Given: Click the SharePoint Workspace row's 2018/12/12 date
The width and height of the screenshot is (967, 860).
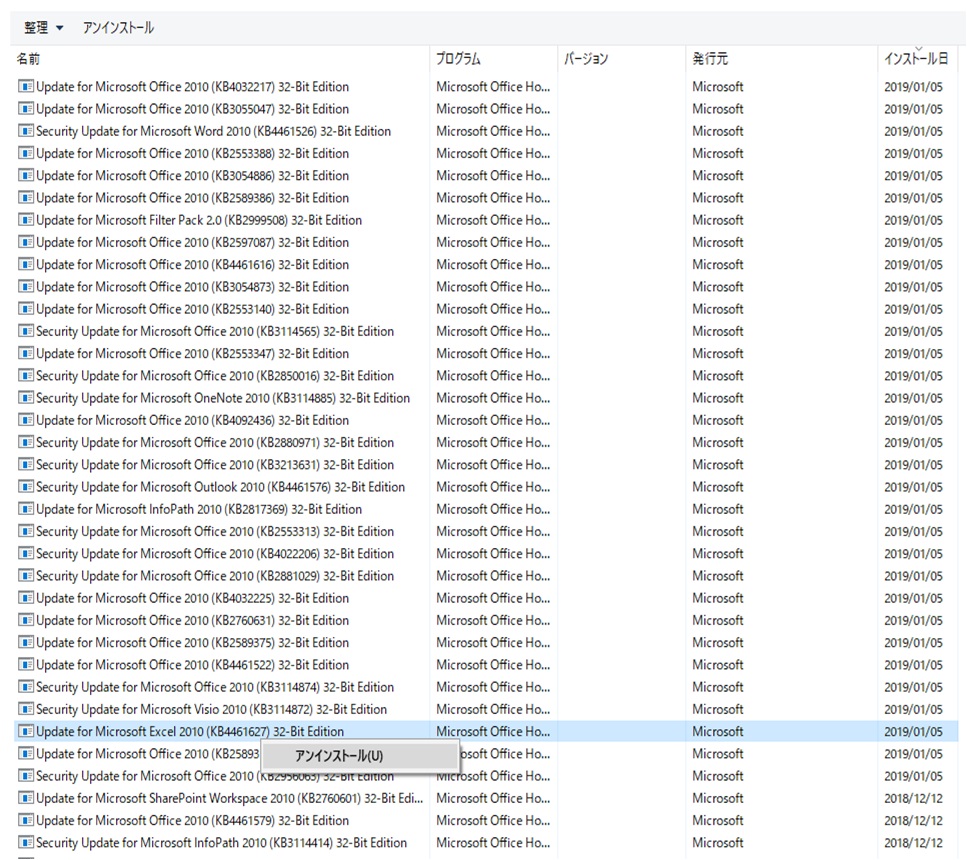Looking at the screenshot, I should [x=913, y=798].
